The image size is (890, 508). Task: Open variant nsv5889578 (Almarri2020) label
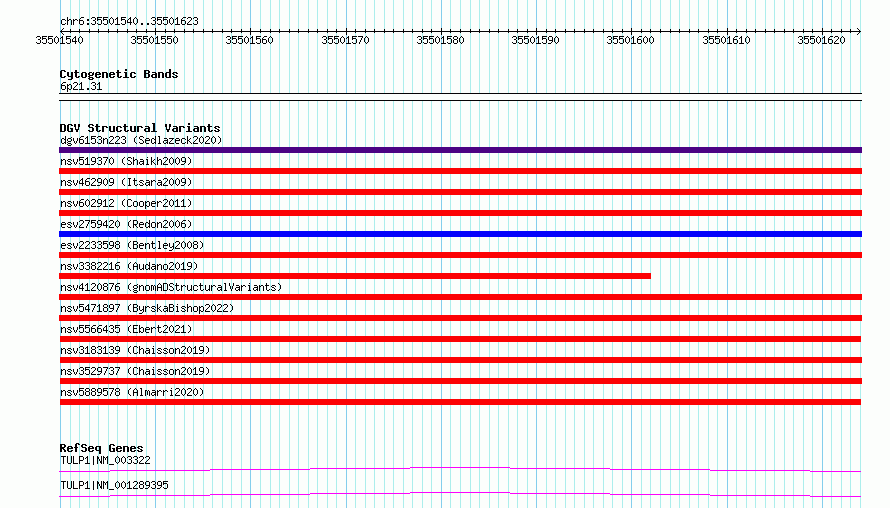[132, 392]
